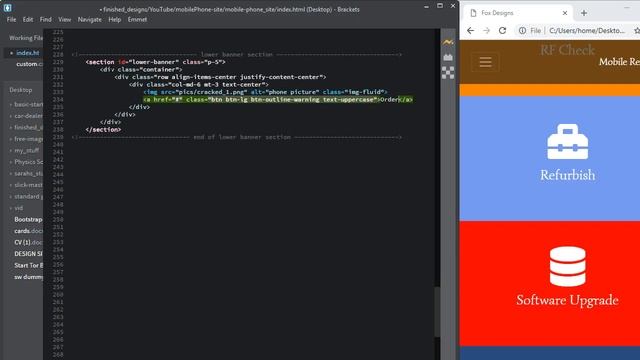The width and height of the screenshot is (640, 360).
Task: Click the Working Files header in the sidebar
Action: tap(26, 38)
